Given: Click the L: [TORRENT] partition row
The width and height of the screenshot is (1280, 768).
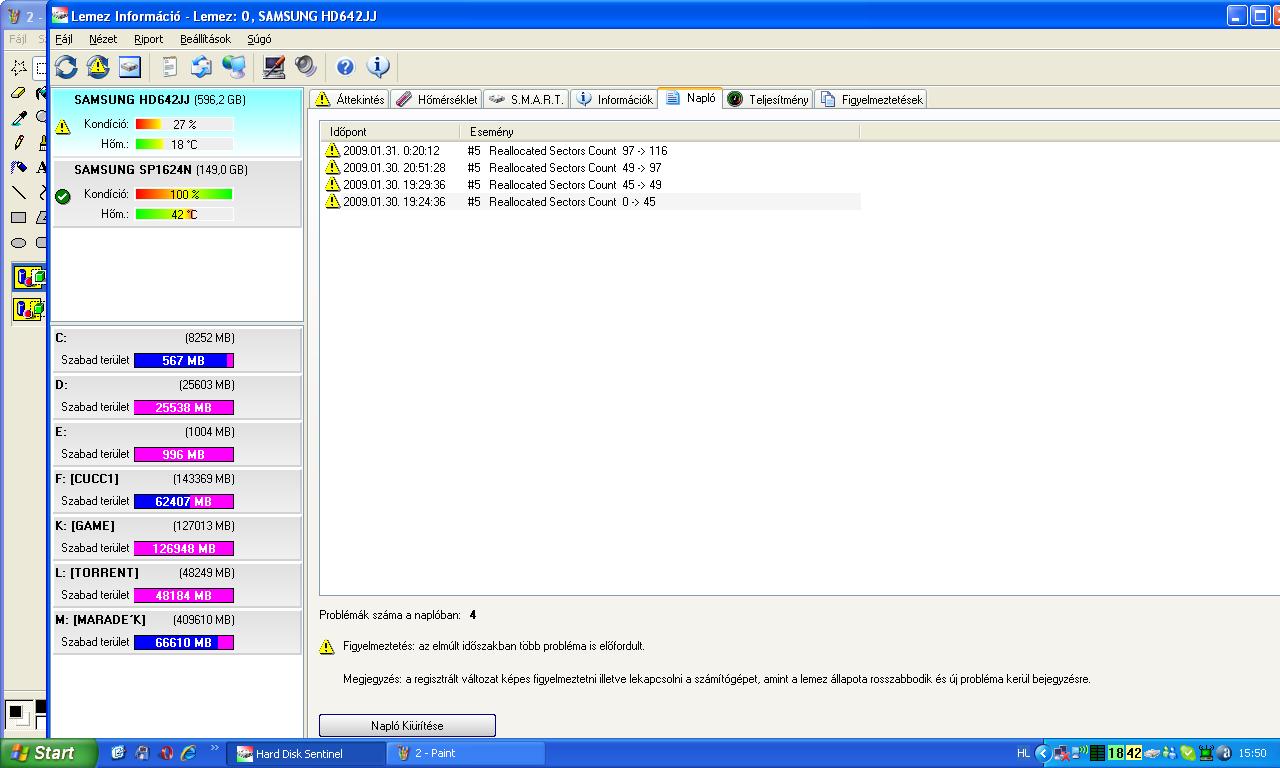Looking at the screenshot, I should click(x=176, y=585).
